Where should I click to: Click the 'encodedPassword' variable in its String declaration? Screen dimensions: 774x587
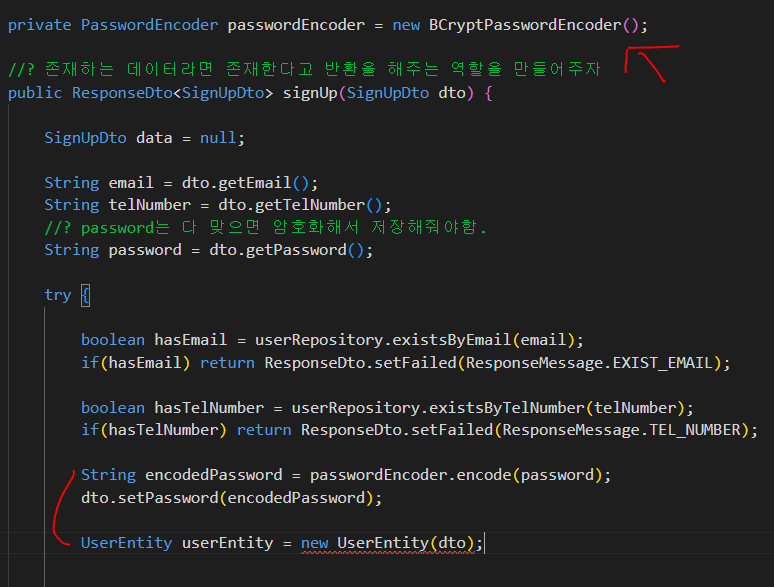pos(213,475)
